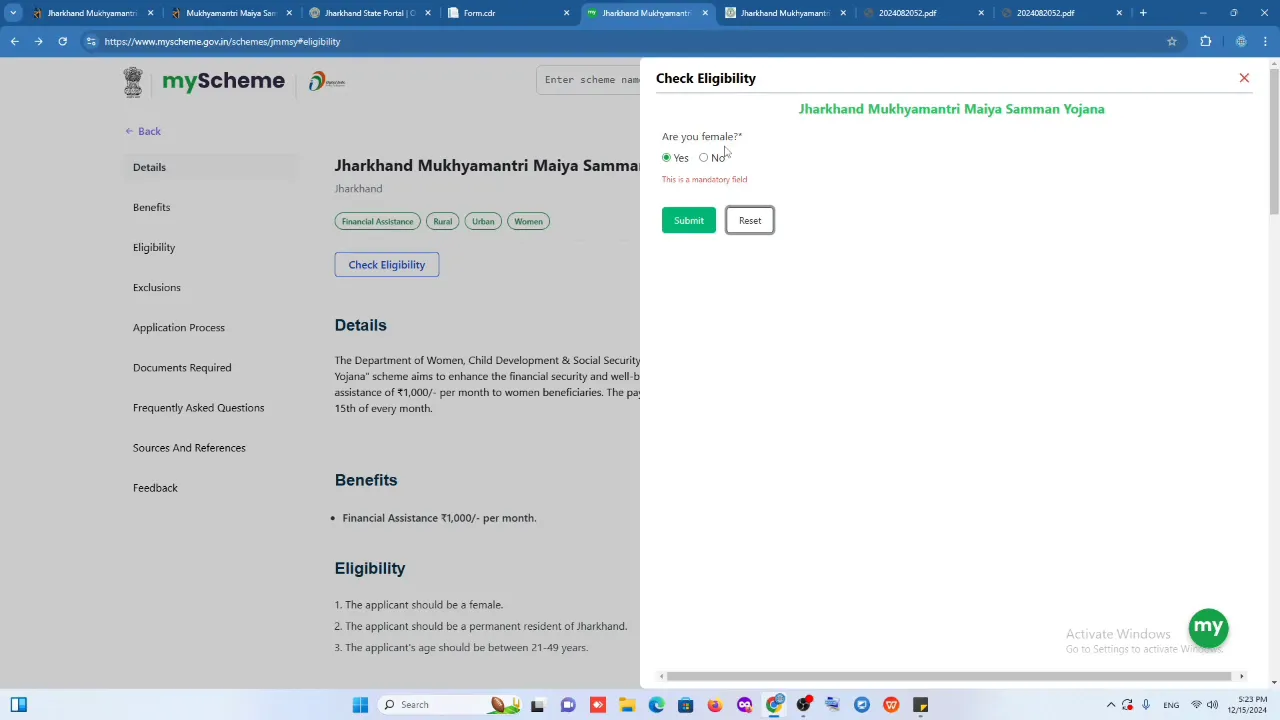
Task: Open browser extensions puzzle icon
Action: click(1205, 41)
